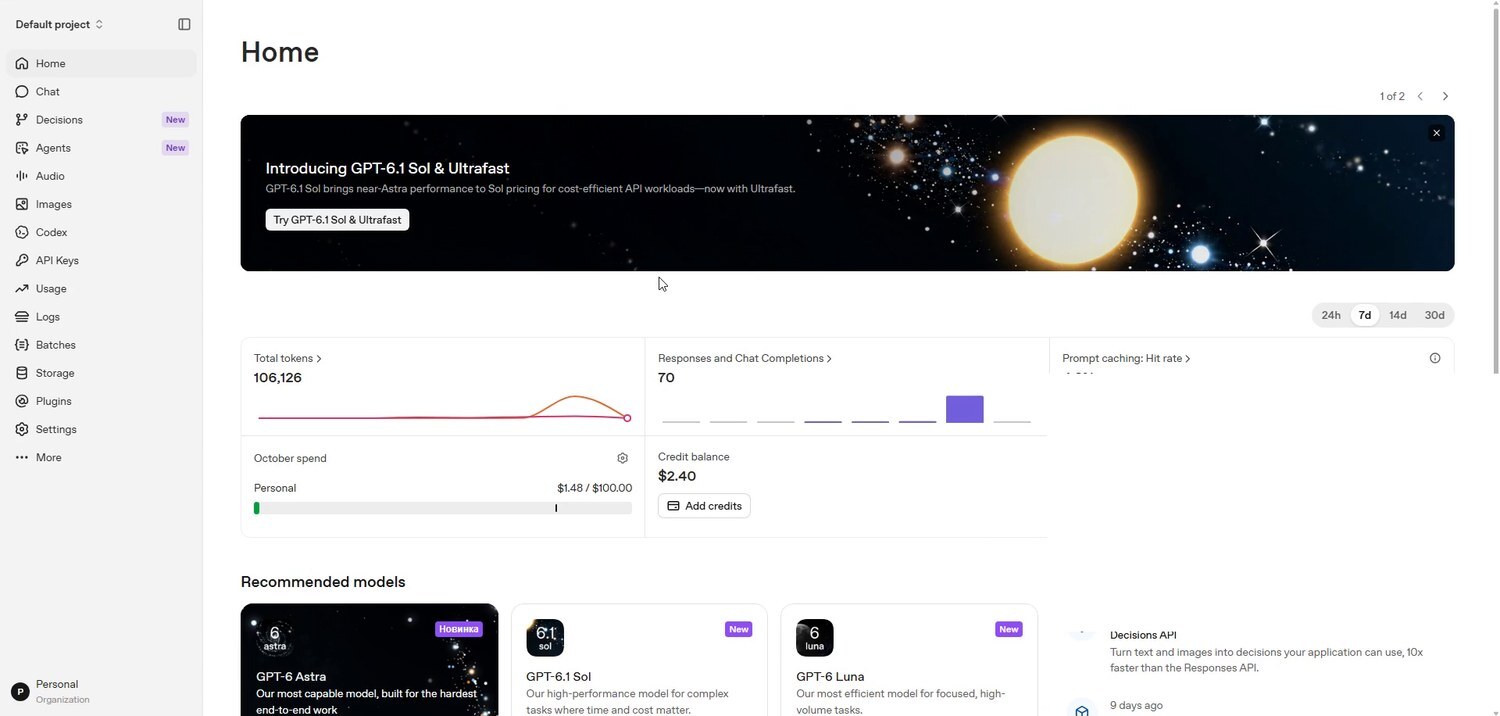The width and height of the screenshot is (1500, 716).
Task: Click the Settings gear icon in sidebar
Action: [x=22, y=429]
